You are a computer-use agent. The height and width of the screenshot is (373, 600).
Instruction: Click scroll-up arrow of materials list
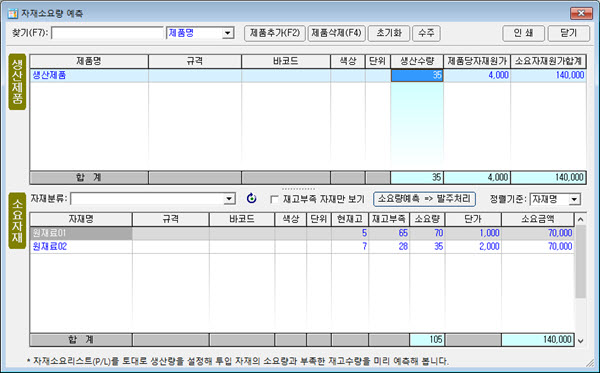(x=580, y=220)
